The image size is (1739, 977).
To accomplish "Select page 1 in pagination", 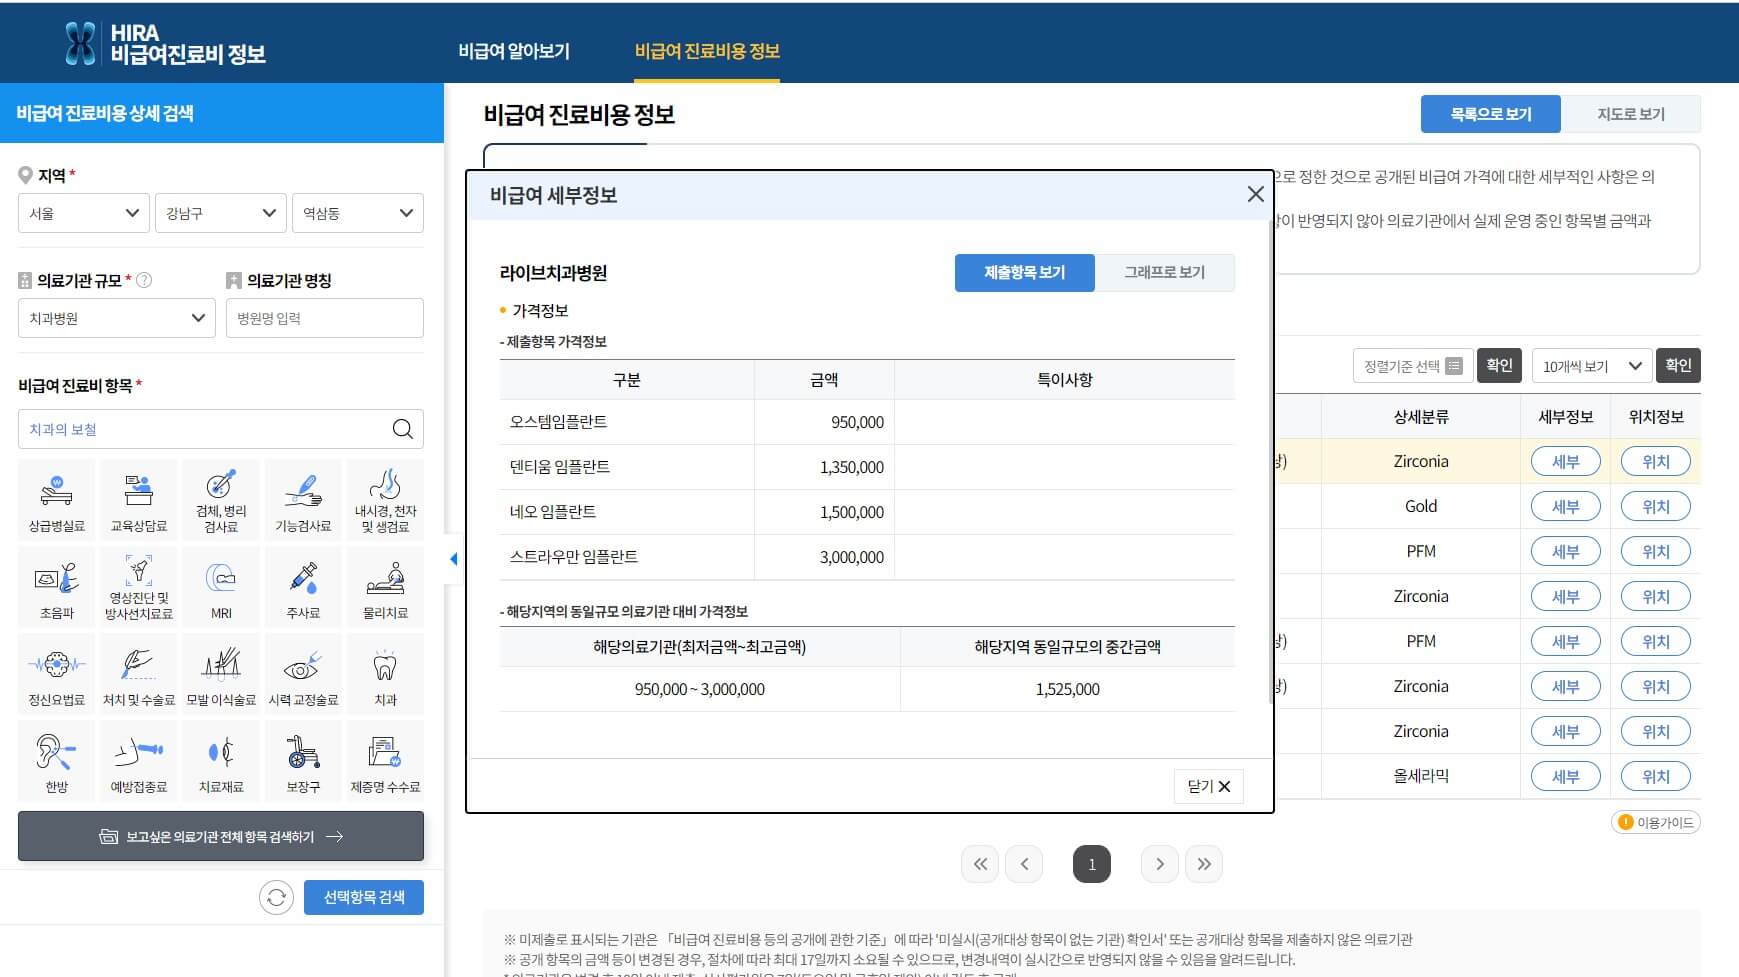I will click(1092, 864).
